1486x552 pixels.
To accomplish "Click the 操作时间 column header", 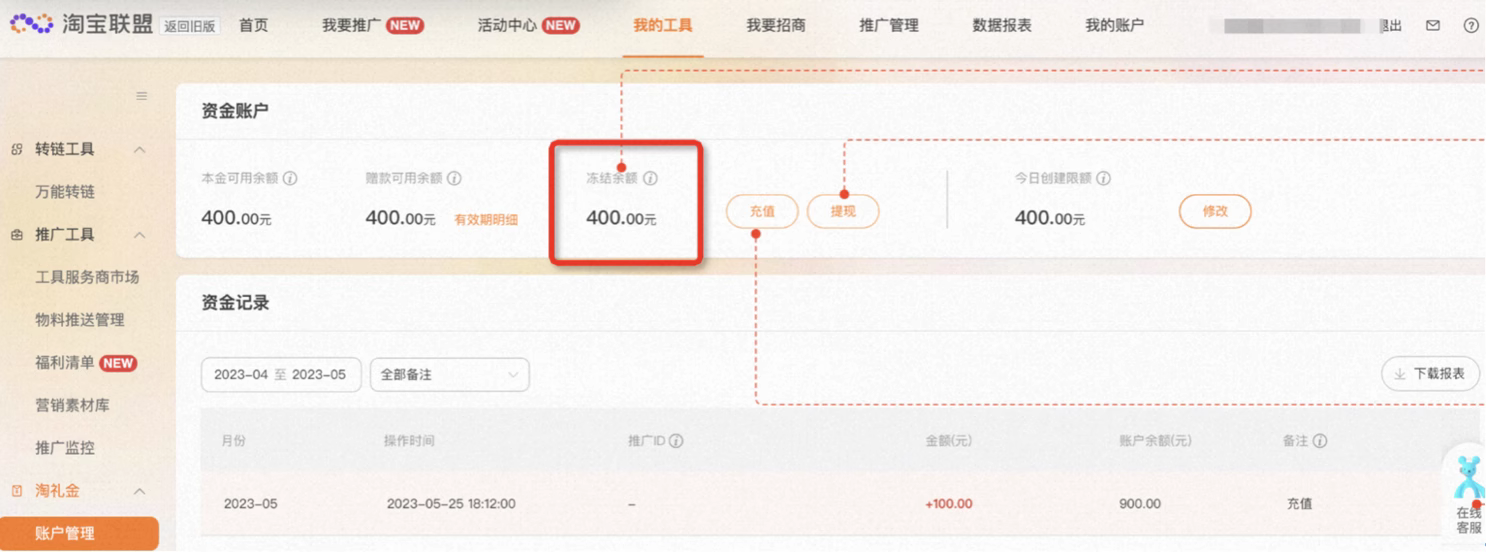I will [409, 441].
